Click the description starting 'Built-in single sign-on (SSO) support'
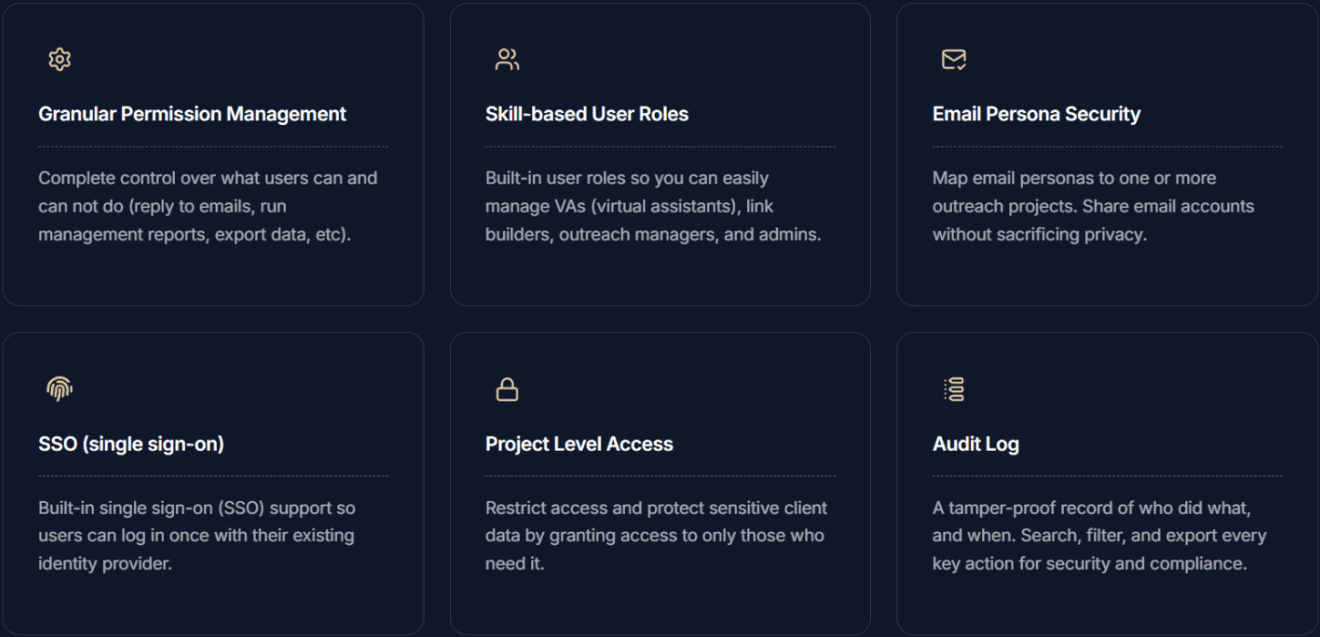The height and width of the screenshot is (637, 1320). click(x=197, y=536)
